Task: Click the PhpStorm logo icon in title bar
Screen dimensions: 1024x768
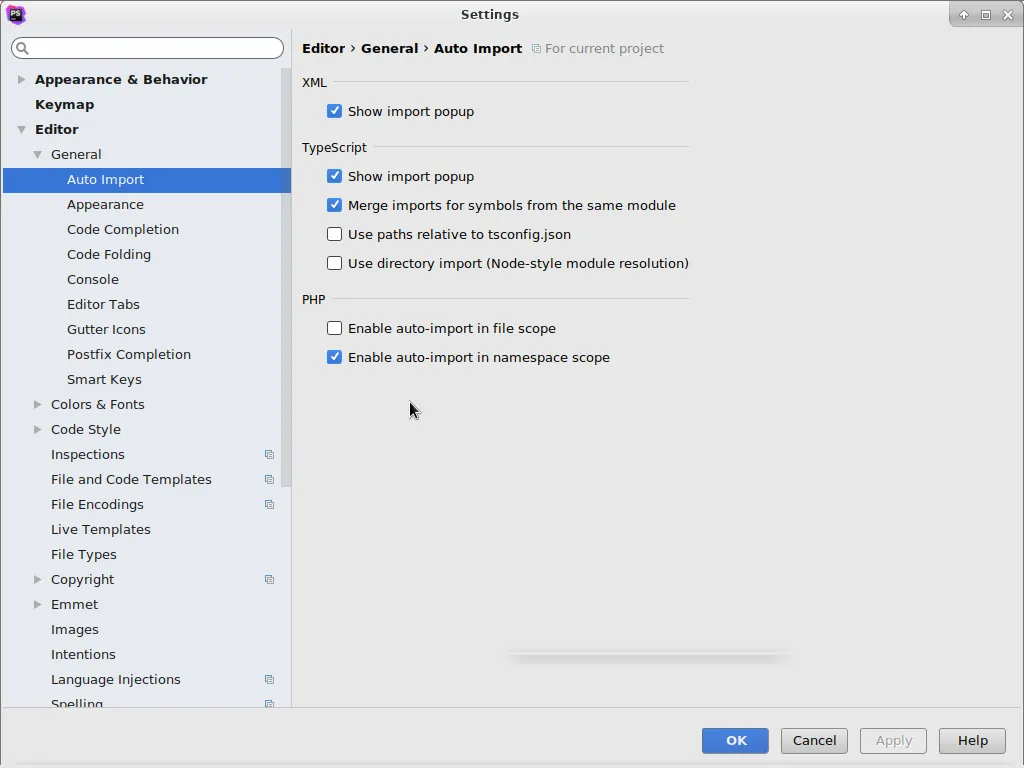Action: pyautogui.click(x=15, y=14)
